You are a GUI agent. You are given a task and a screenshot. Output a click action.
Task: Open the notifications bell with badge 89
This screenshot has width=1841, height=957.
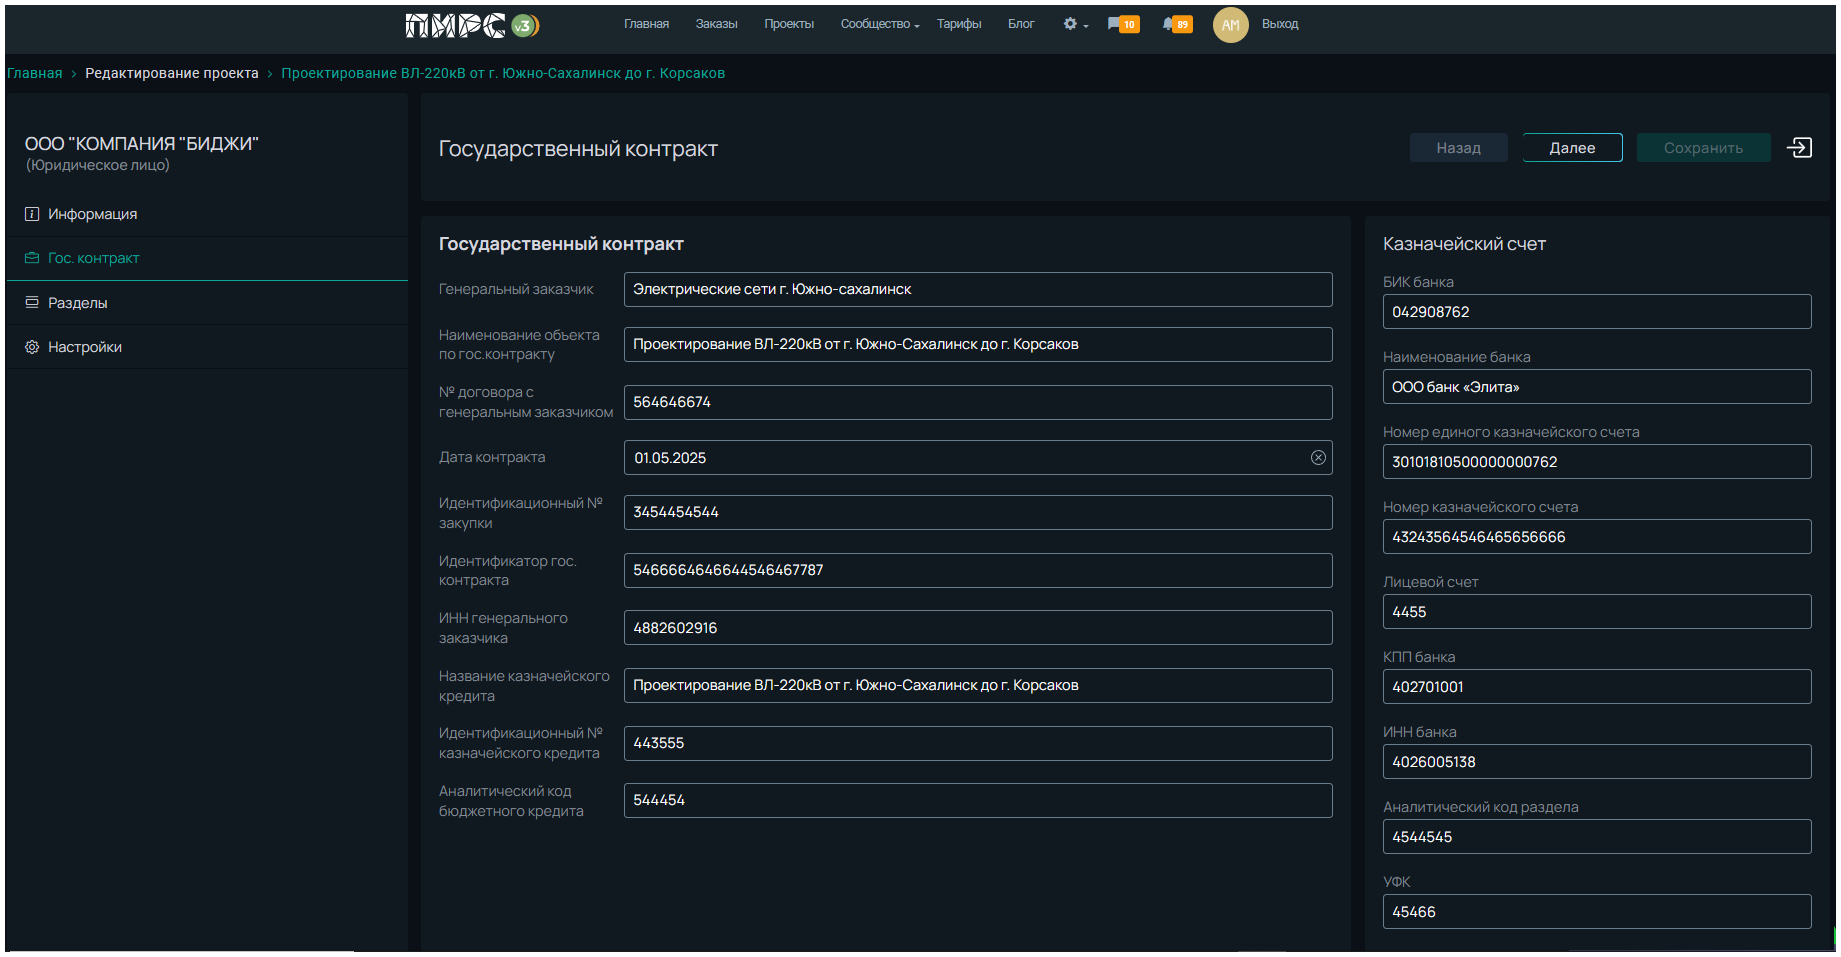1177,24
